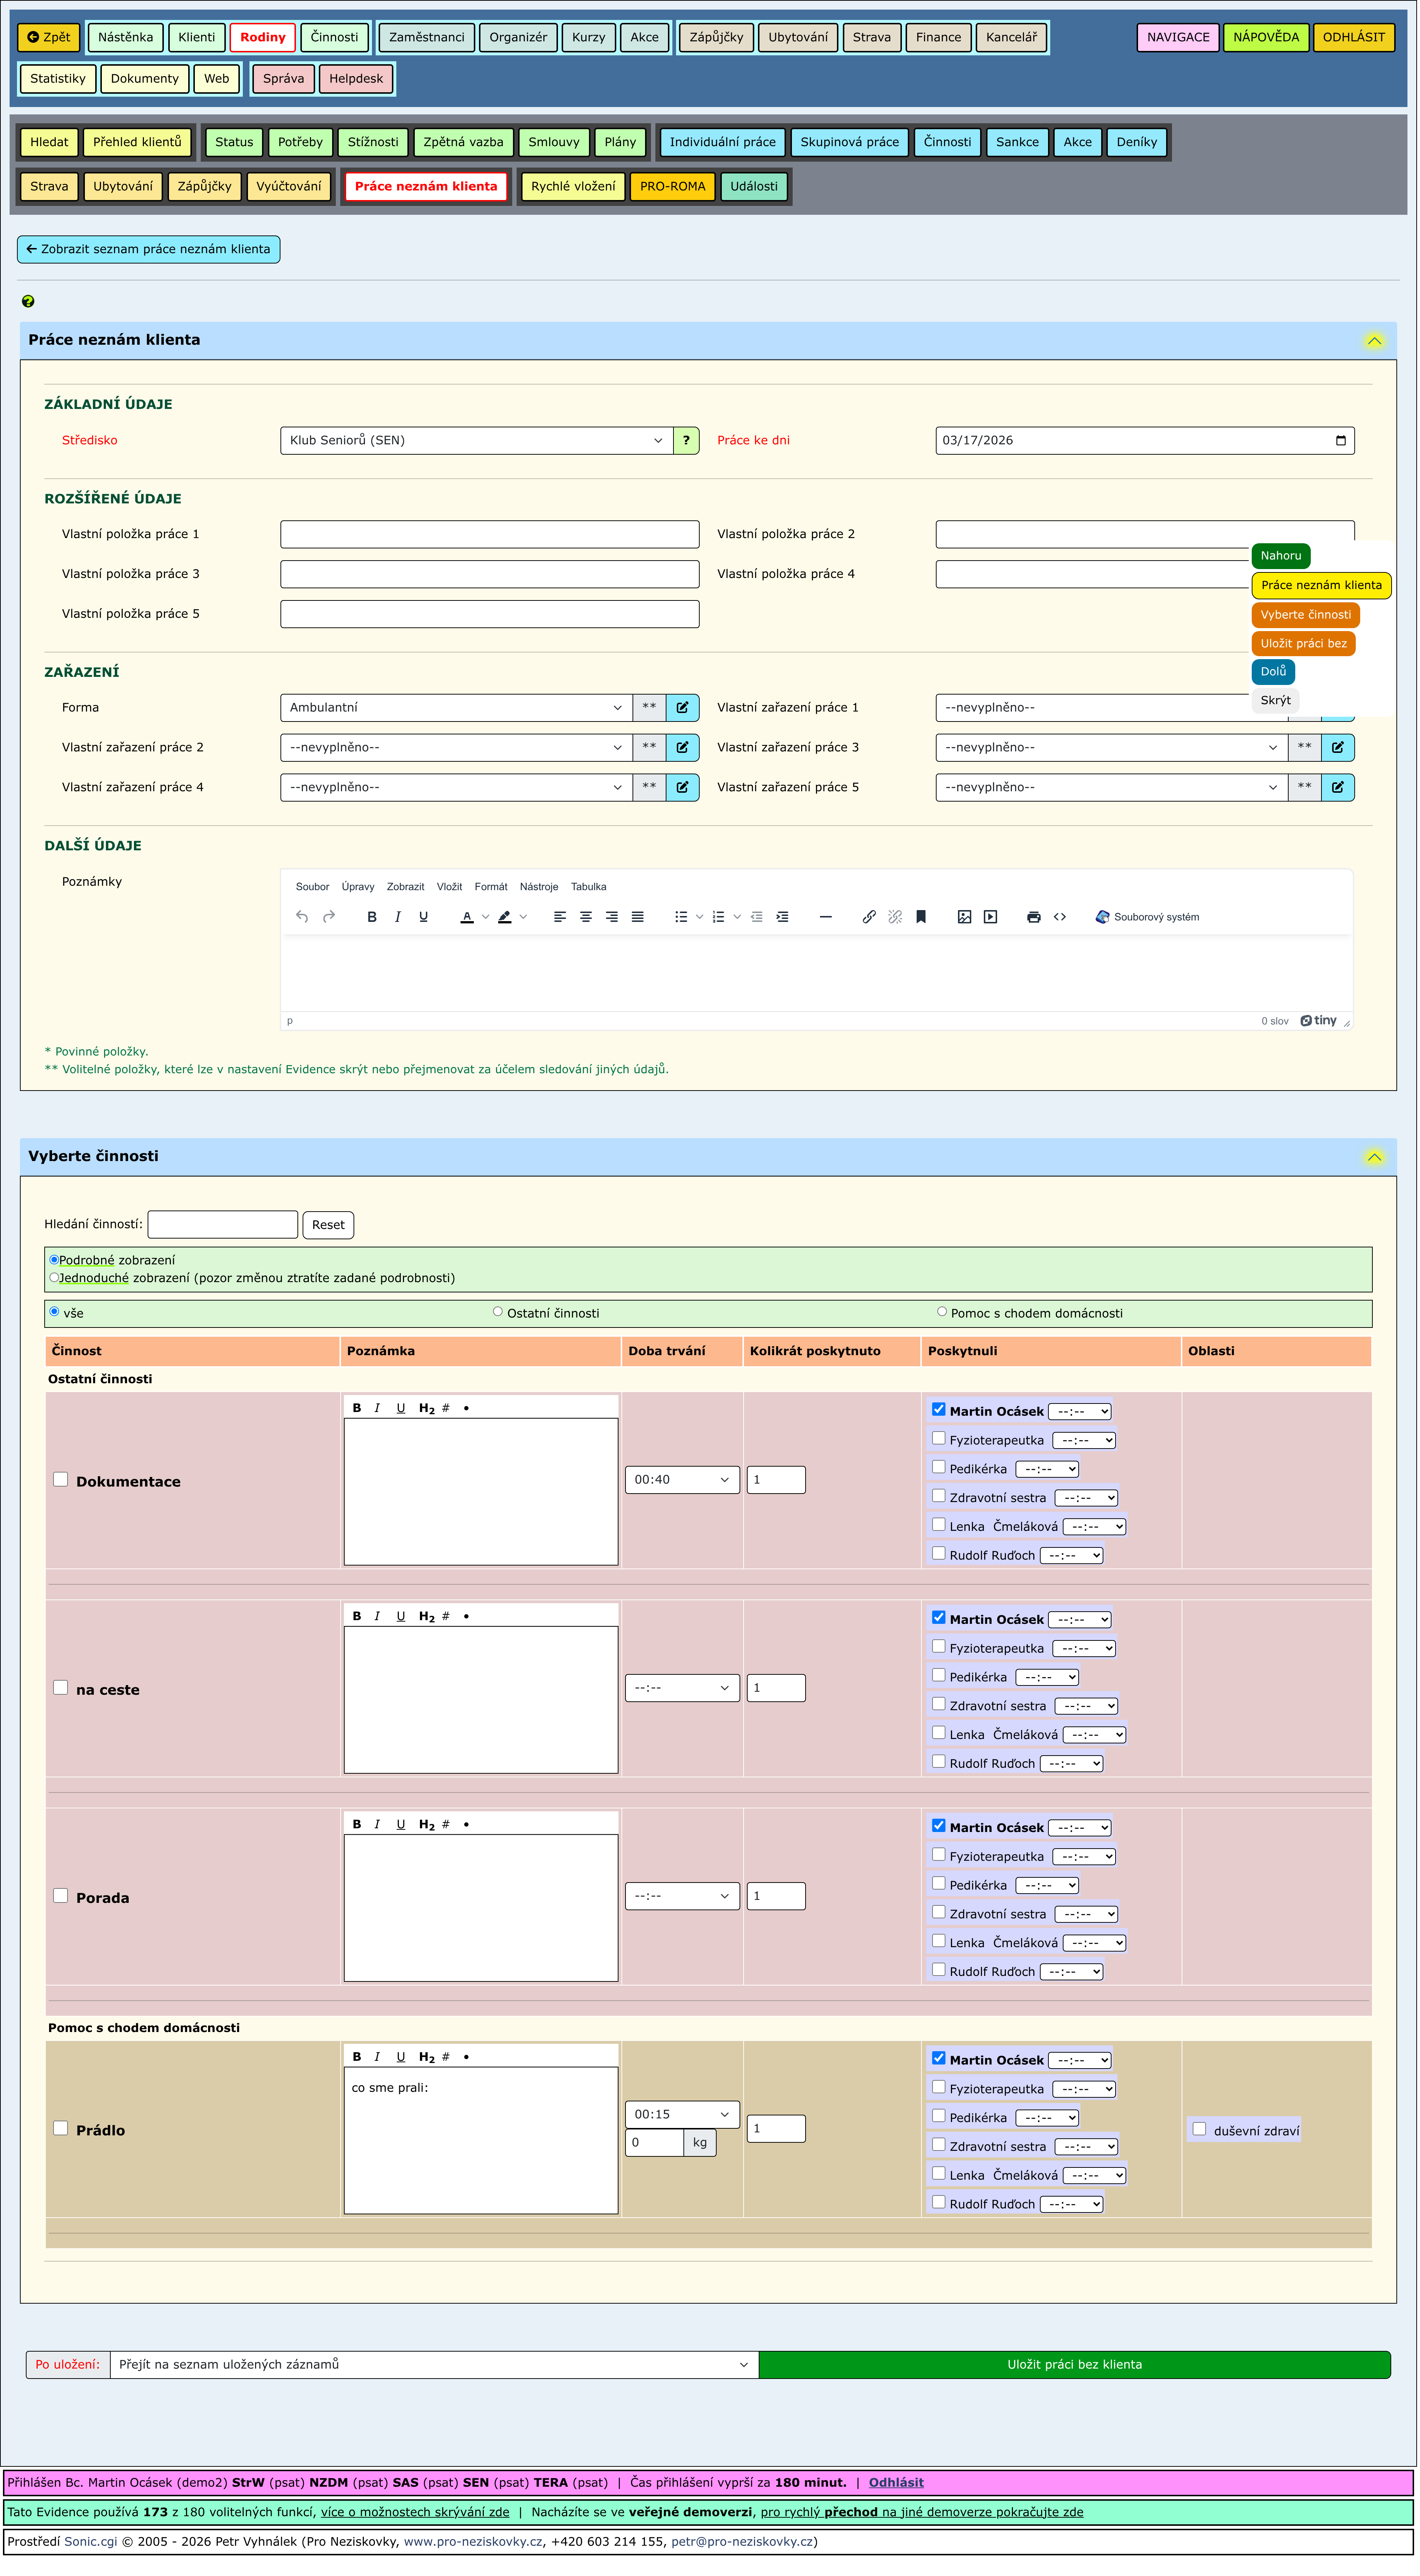The image size is (1420, 2576).
Task: Tick the duševní zdraví checkbox
Action: 1199,2129
